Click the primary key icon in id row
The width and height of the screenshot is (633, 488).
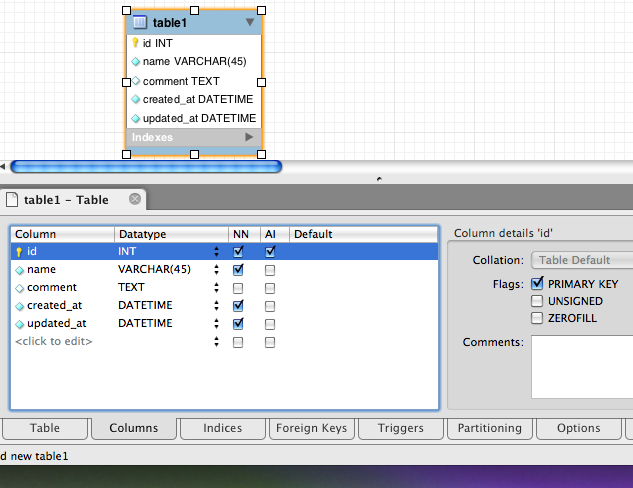click(19, 252)
